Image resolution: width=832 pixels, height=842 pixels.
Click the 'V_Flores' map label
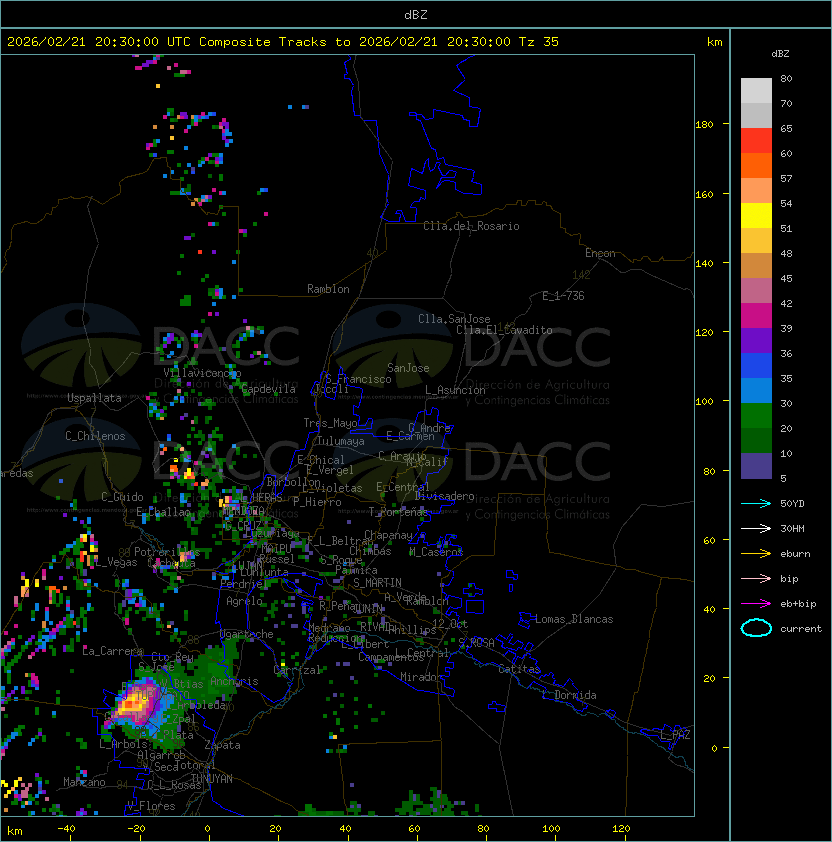tap(151, 806)
